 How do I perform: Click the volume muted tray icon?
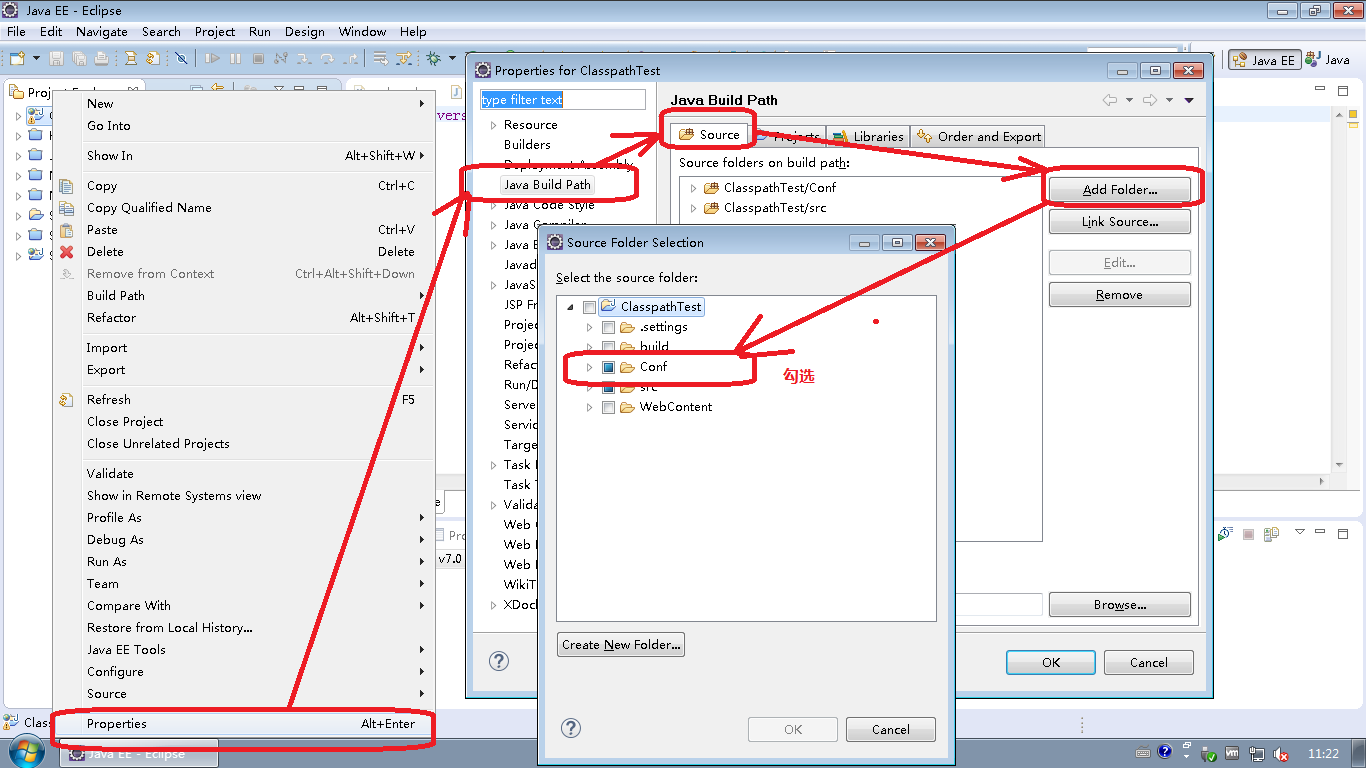[x=1281, y=754]
